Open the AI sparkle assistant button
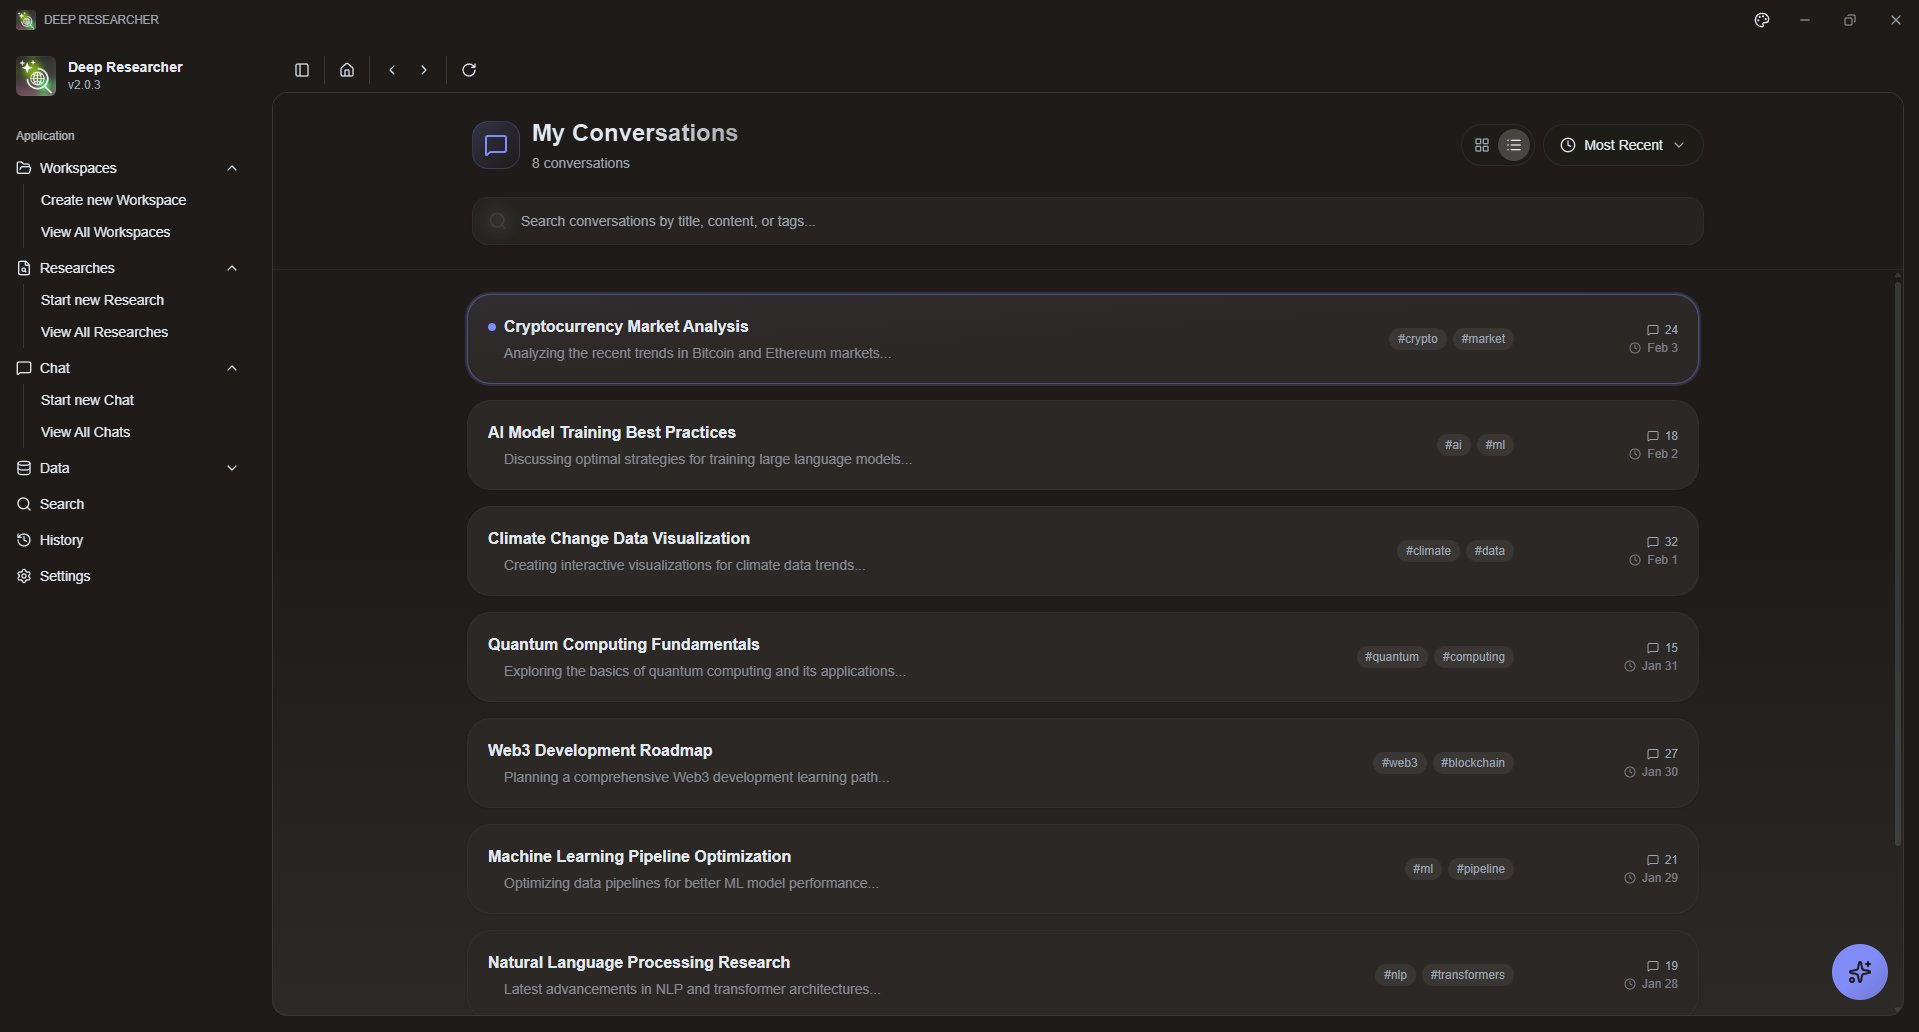The image size is (1919, 1032). [1859, 971]
